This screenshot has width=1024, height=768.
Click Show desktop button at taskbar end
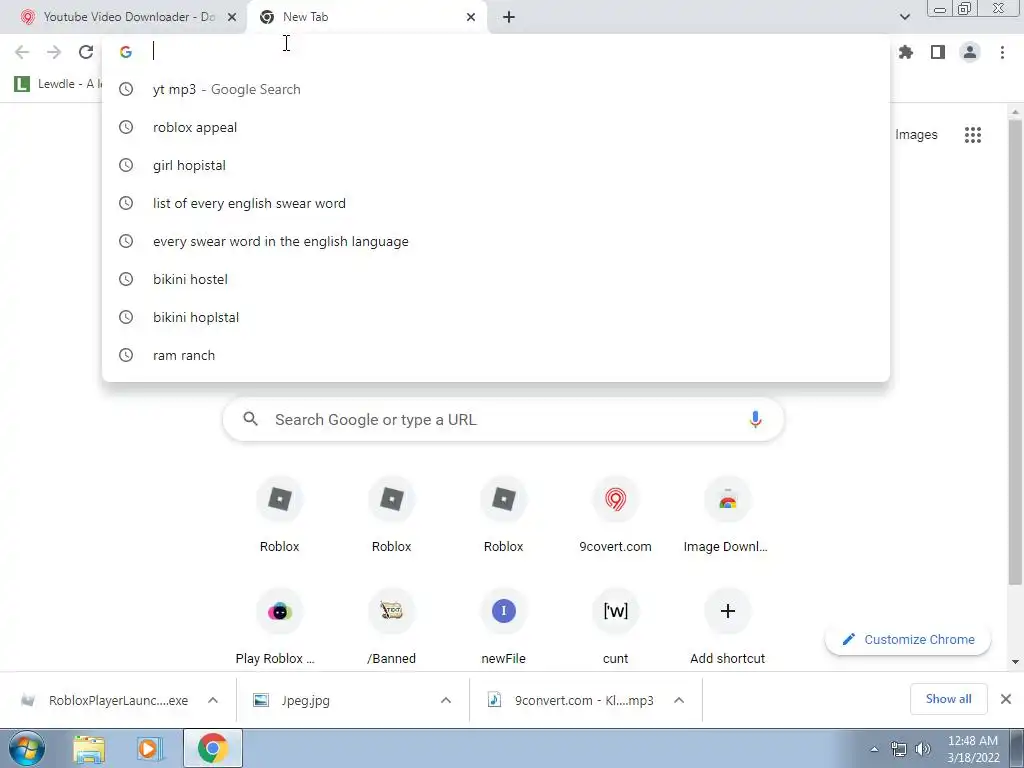1017,748
